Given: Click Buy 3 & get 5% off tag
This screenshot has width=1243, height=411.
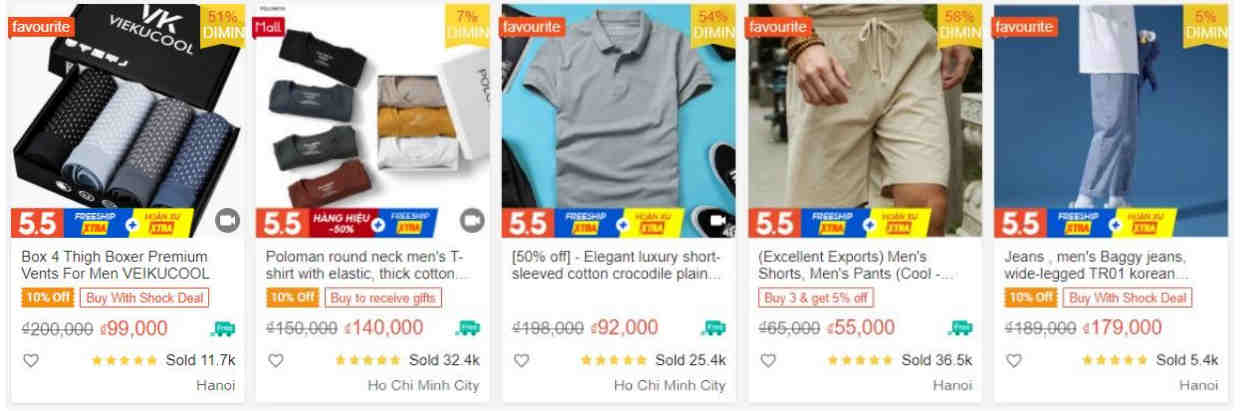Looking at the screenshot, I should pos(816,298).
